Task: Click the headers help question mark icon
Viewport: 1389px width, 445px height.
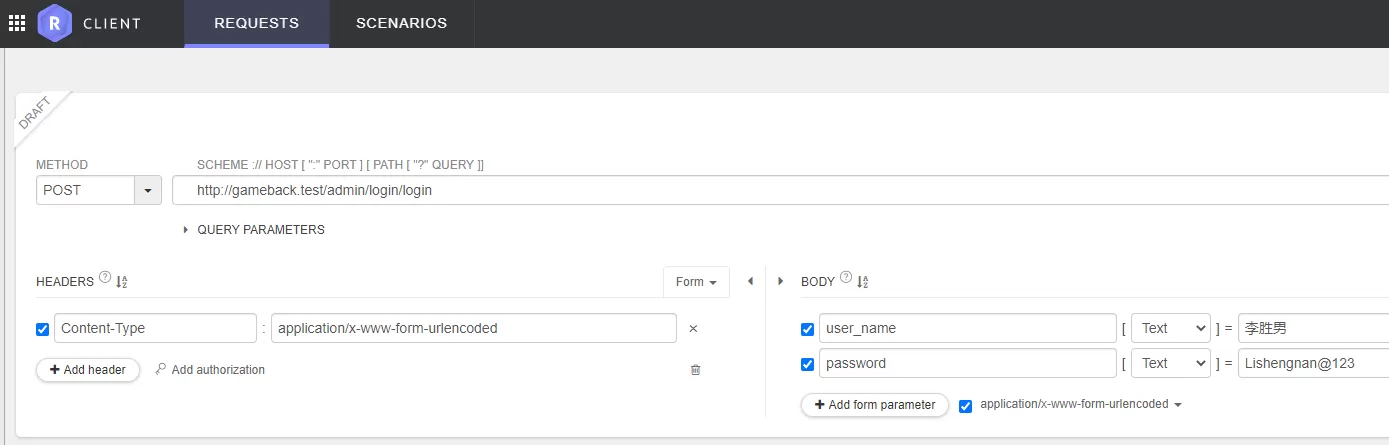Action: pos(104,281)
